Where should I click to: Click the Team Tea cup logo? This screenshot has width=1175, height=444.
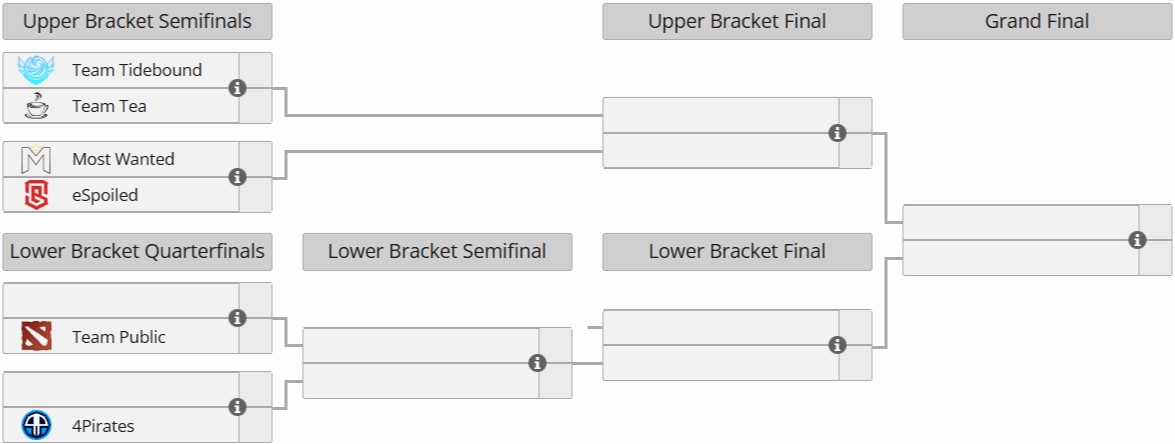(36, 106)
